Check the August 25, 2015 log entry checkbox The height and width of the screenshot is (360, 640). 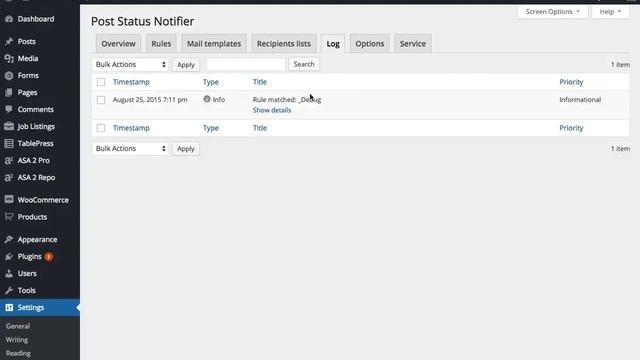101,100
